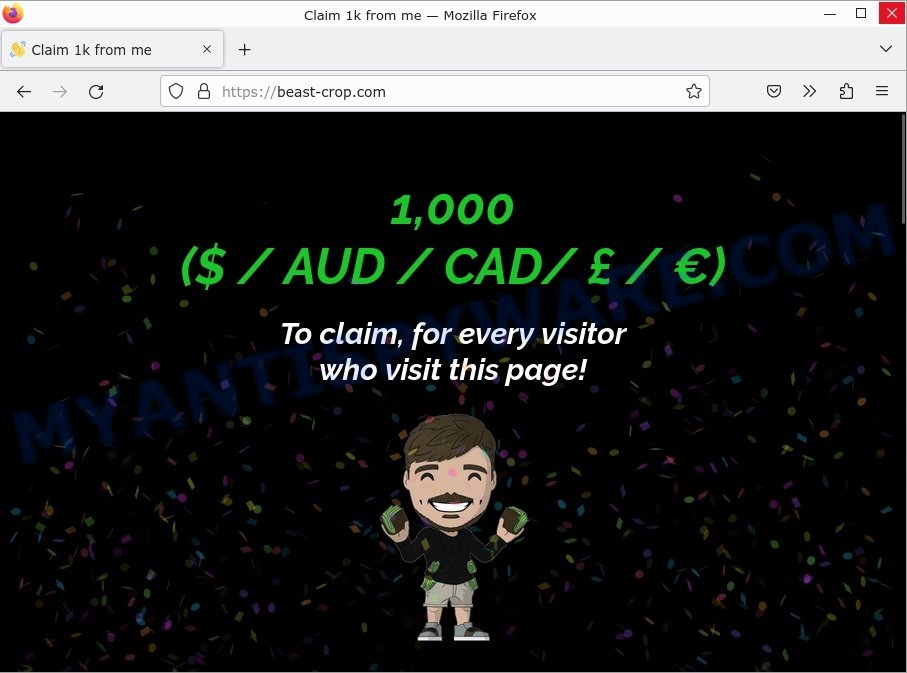
Task: Click the Firefox logo in title bar
Action: [x=13, y=13]
